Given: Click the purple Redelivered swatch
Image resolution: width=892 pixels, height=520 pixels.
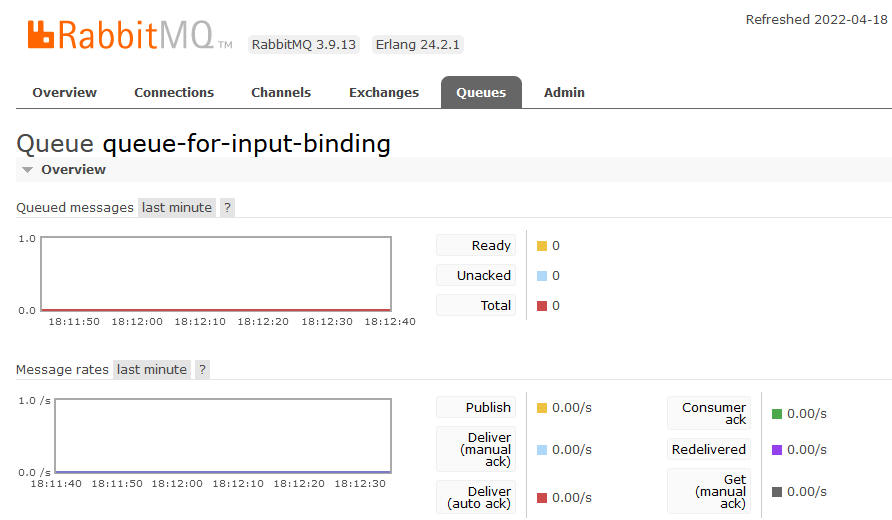Looking at the screenshot, I should [x=777, y=450].
